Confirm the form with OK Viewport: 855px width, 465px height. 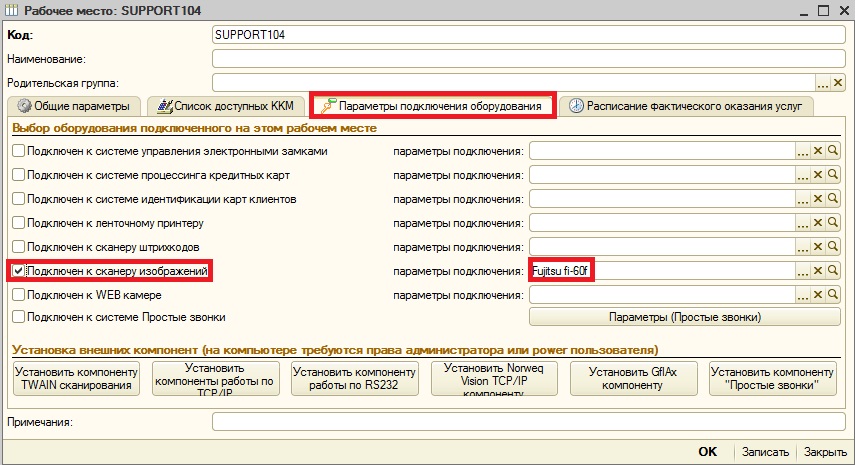click(x=707, y=451)
